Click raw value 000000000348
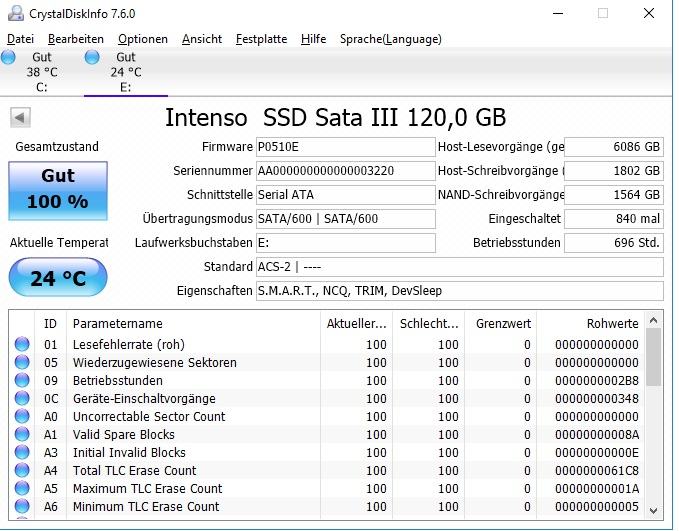This screenshot has width=679, height=531. click(x=597, y=398)
